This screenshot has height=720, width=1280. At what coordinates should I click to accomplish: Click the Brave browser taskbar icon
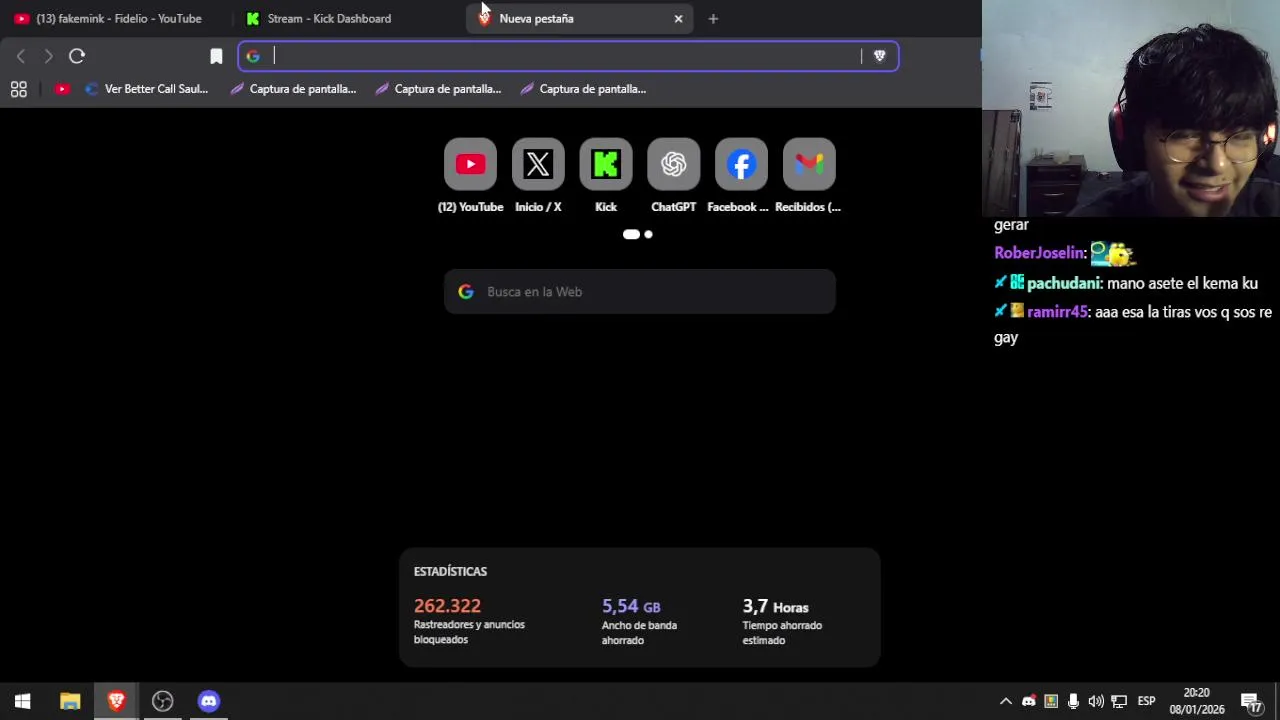click(116, 701)
